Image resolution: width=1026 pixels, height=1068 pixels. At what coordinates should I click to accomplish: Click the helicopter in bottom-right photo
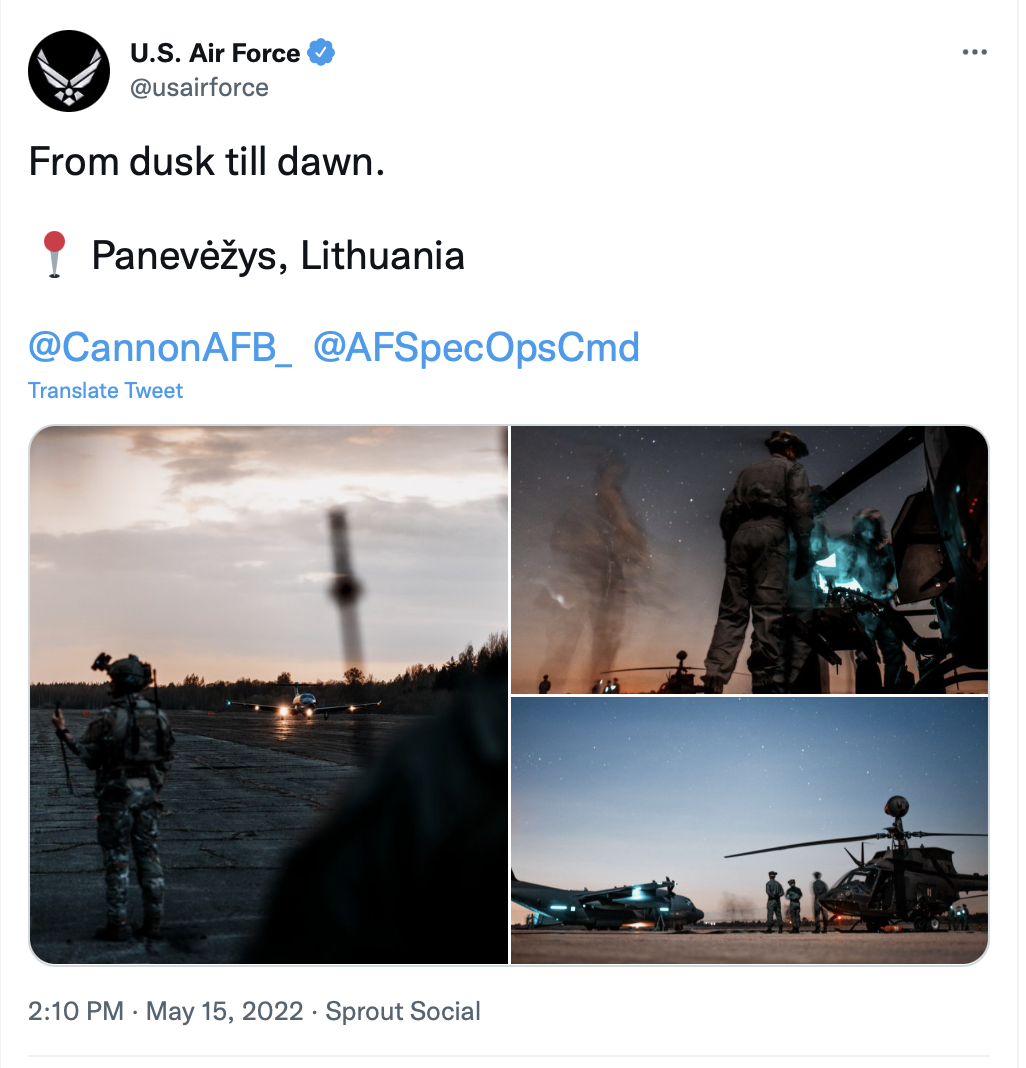click(x=879, y=868)
